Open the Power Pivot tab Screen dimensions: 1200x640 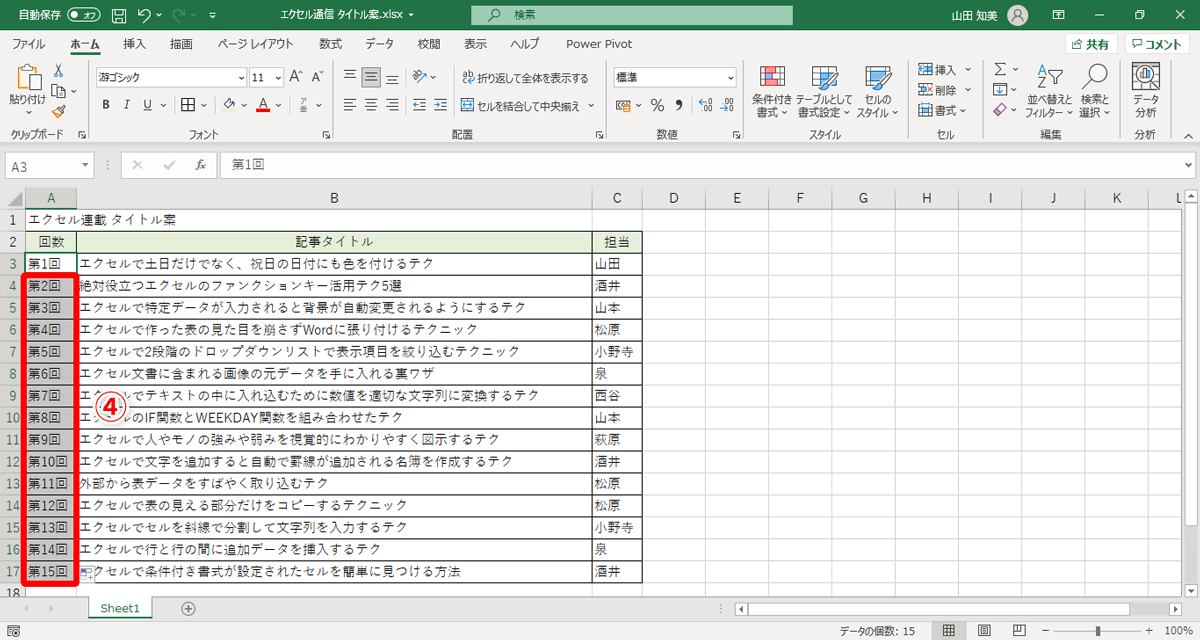tap(598, 44)
